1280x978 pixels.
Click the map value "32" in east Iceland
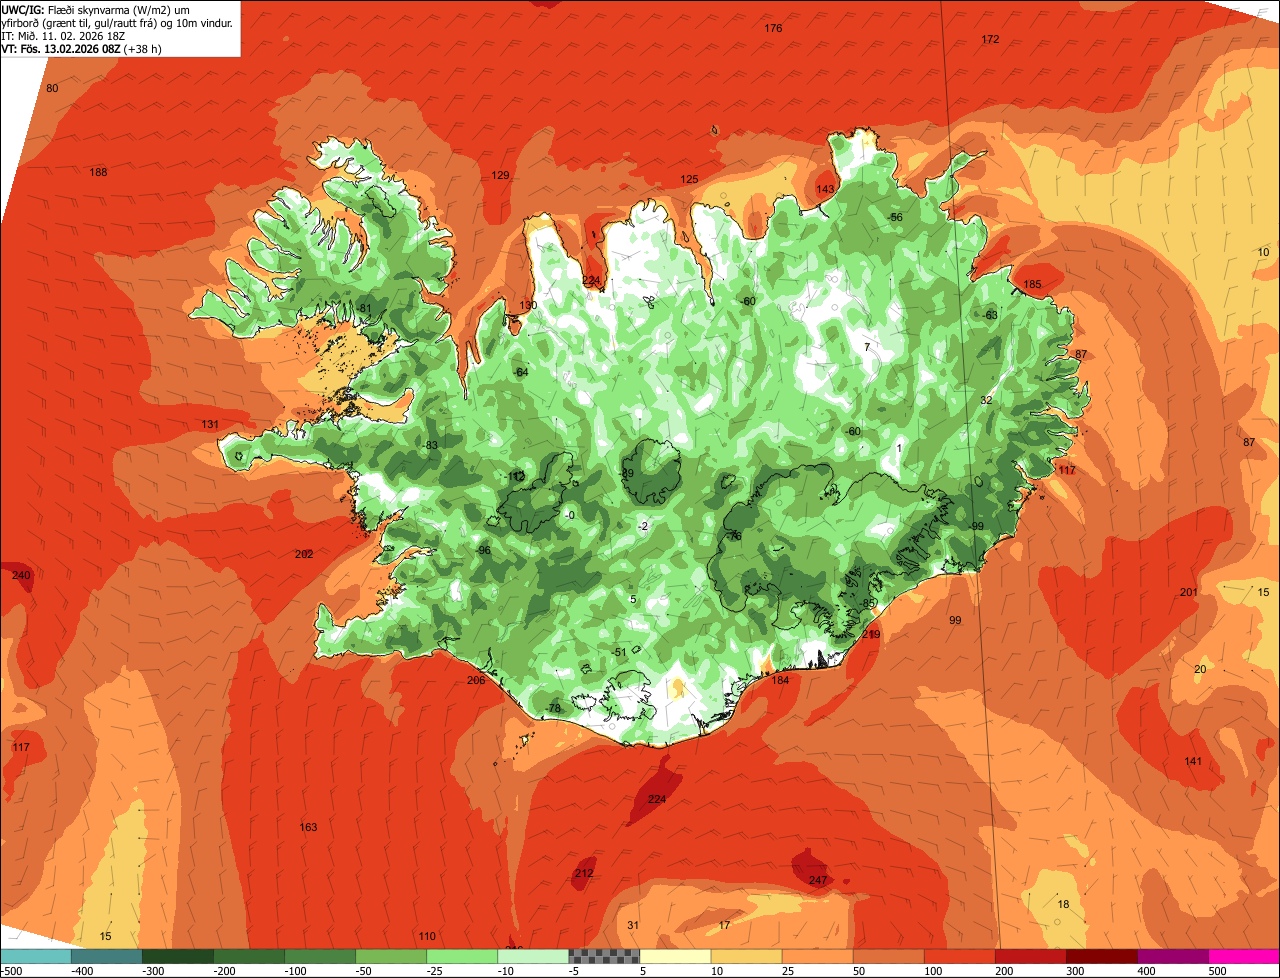click(x=986, y=400)
